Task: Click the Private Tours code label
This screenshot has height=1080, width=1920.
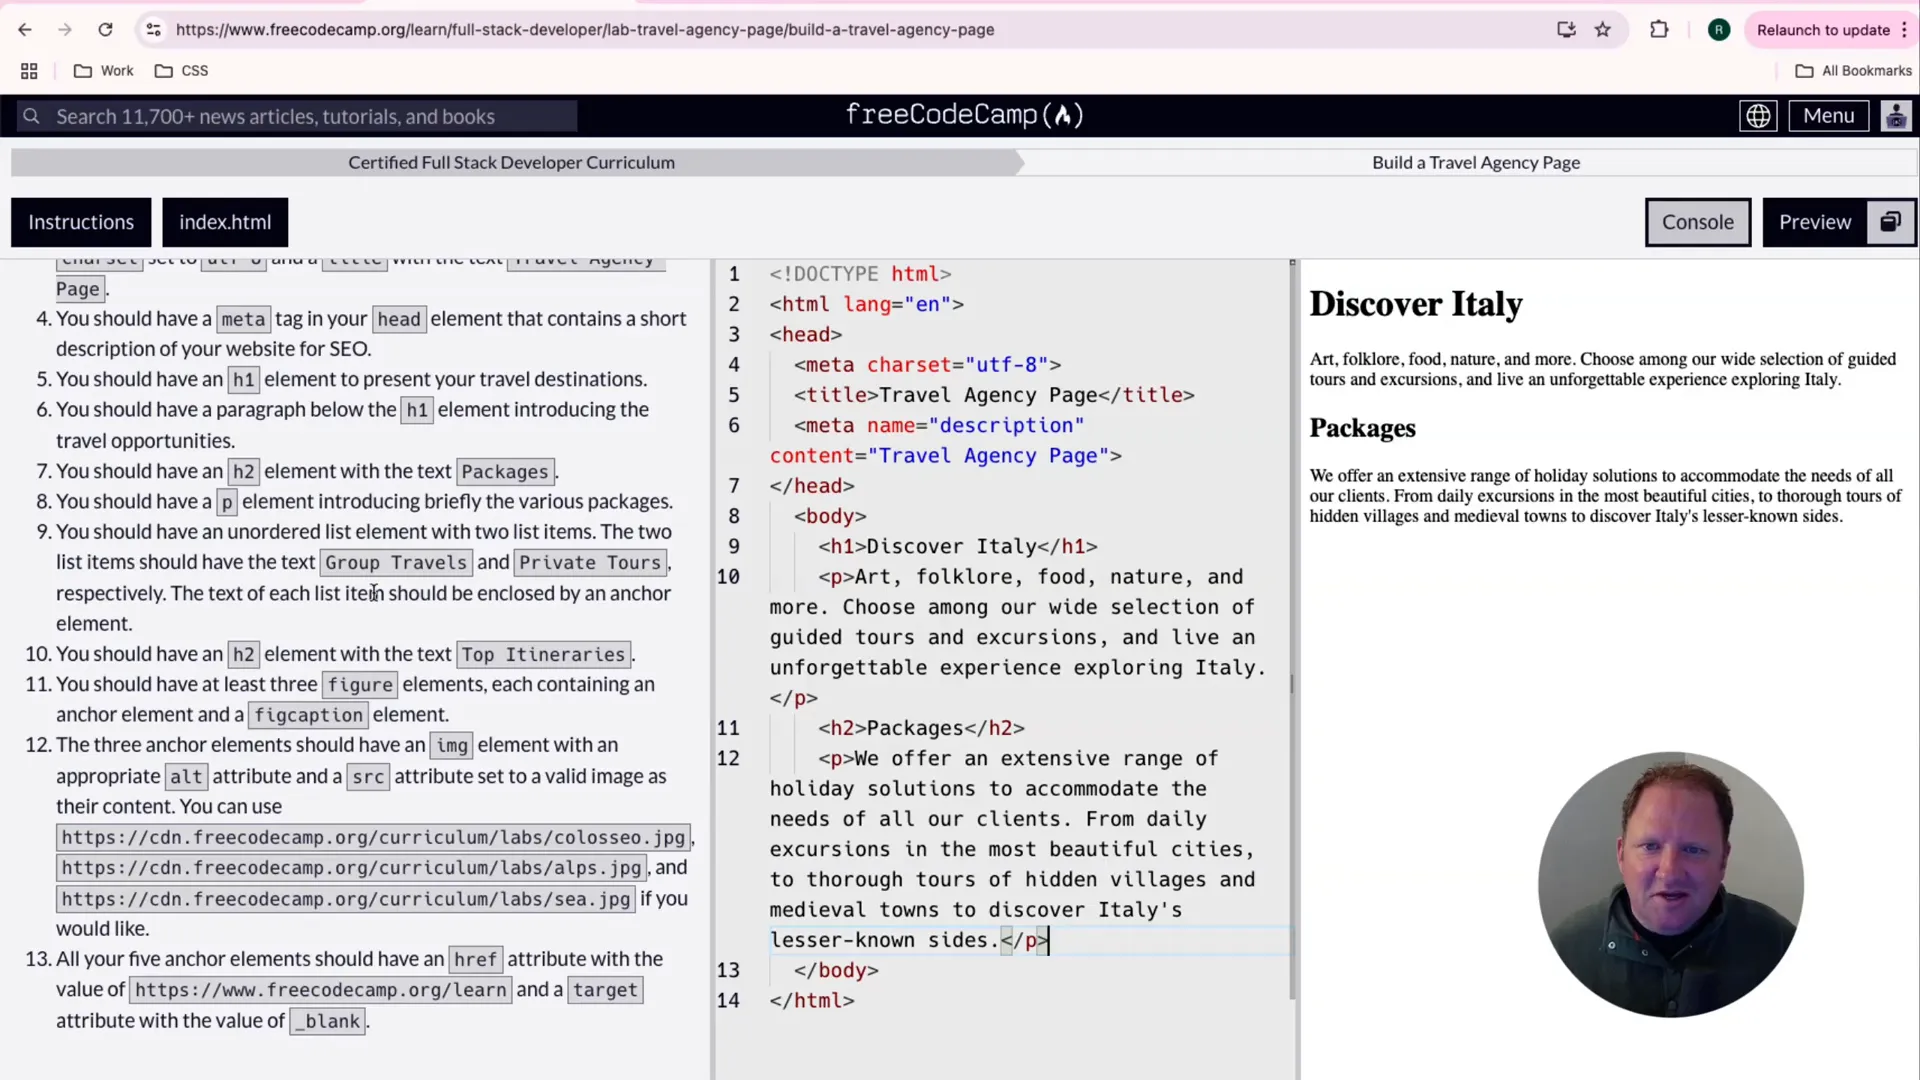Action: 590,563
